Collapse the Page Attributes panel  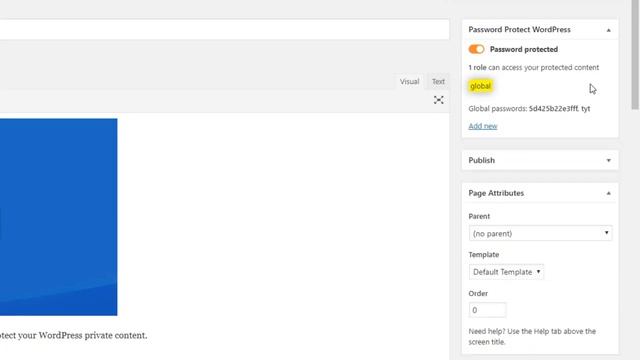(609, 193)
